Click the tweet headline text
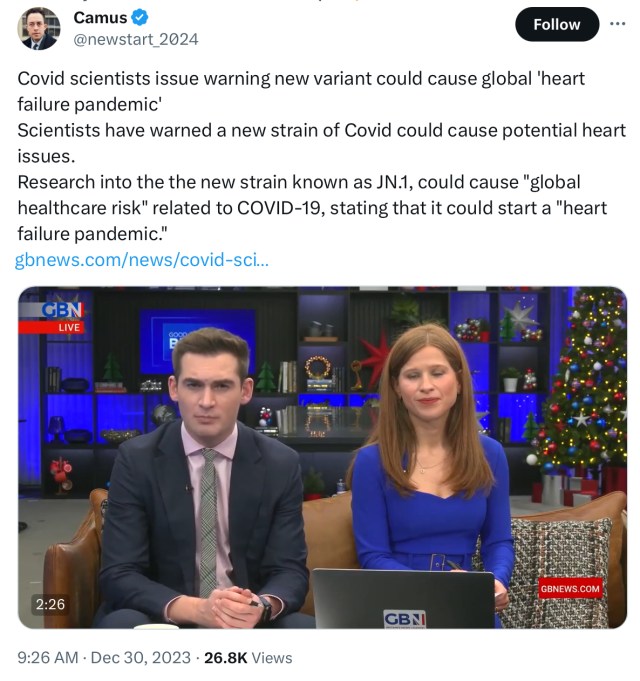The image size is (640, 681). [301, 91]
